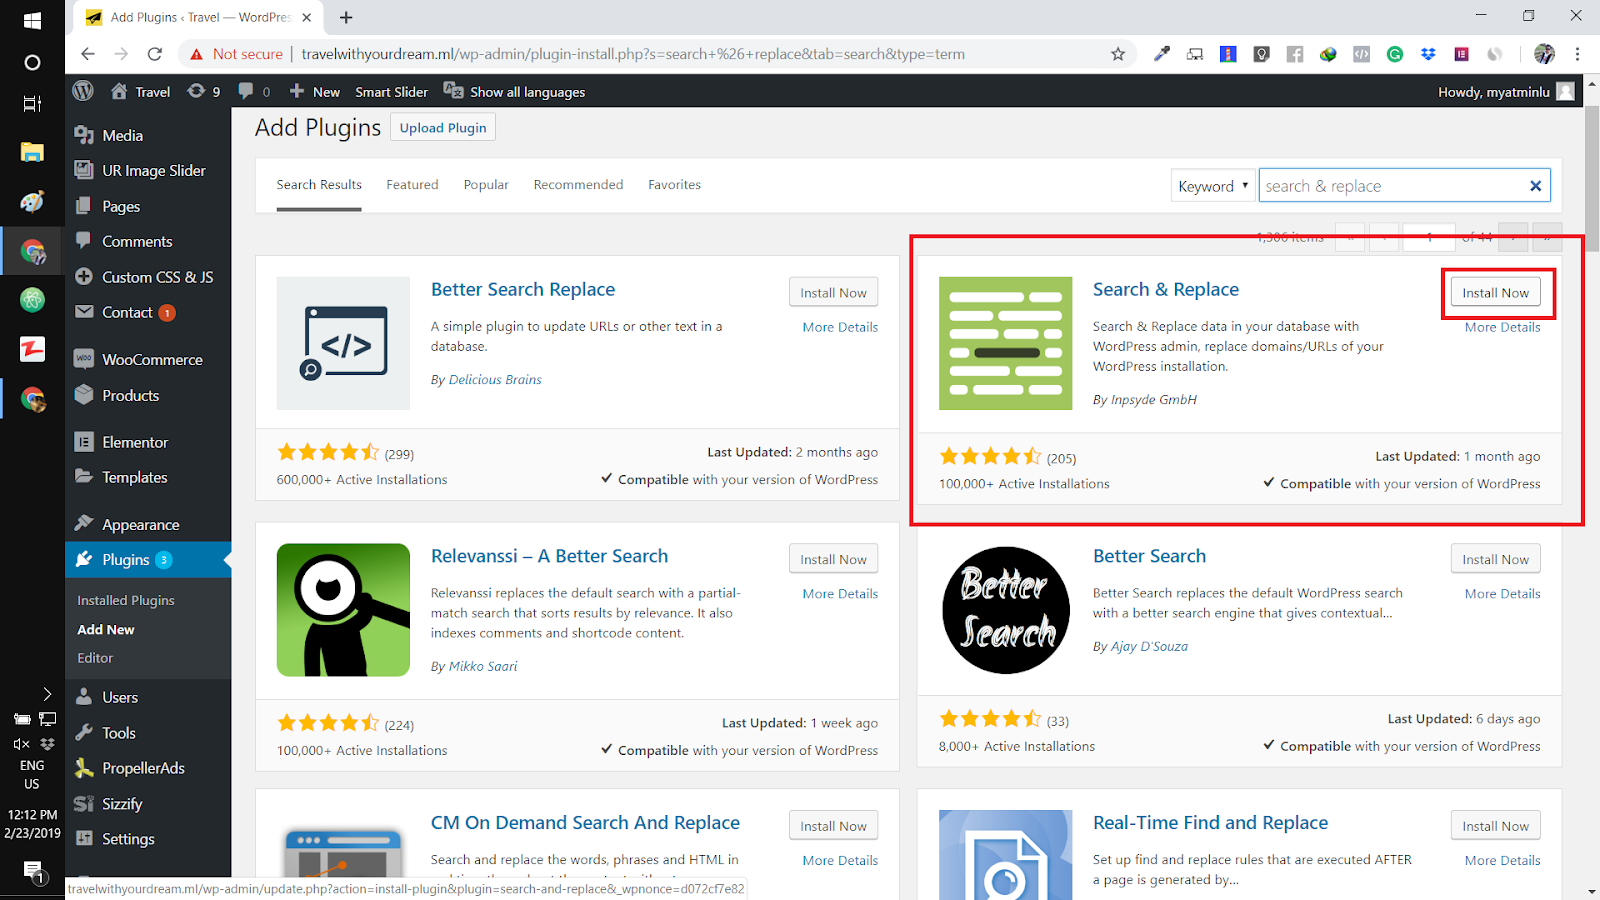Click the Search & Replace green thumbnail
Viewport: 1600px width, 900px height.
tap(1005, 343)
